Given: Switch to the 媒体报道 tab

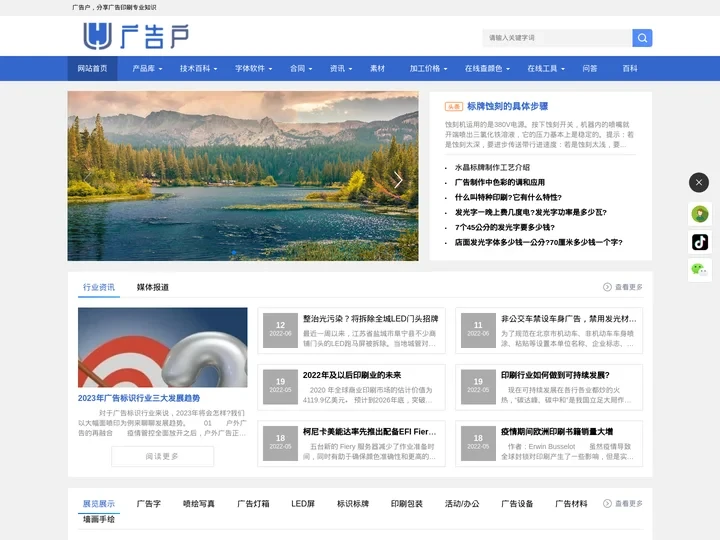Looking at the screenshot, I should [153, 287].
